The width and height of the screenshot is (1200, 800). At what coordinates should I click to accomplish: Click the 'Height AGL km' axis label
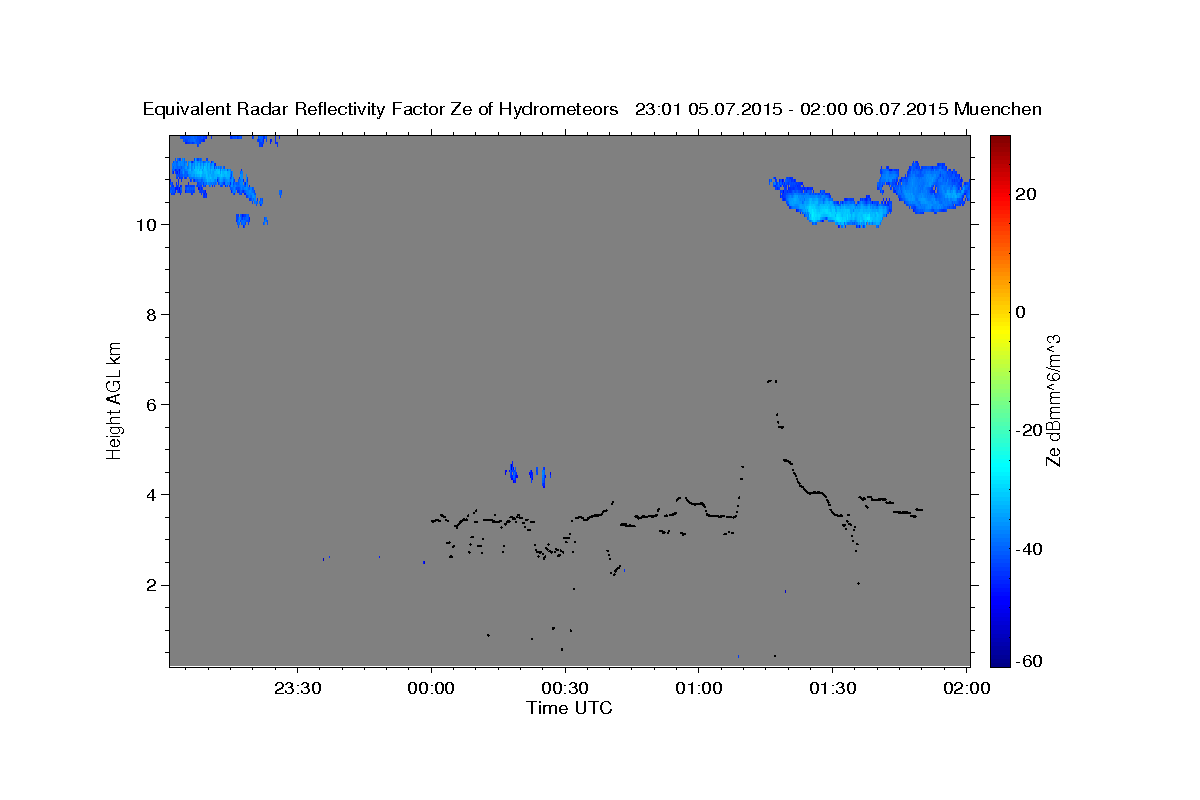coord(115,399)
